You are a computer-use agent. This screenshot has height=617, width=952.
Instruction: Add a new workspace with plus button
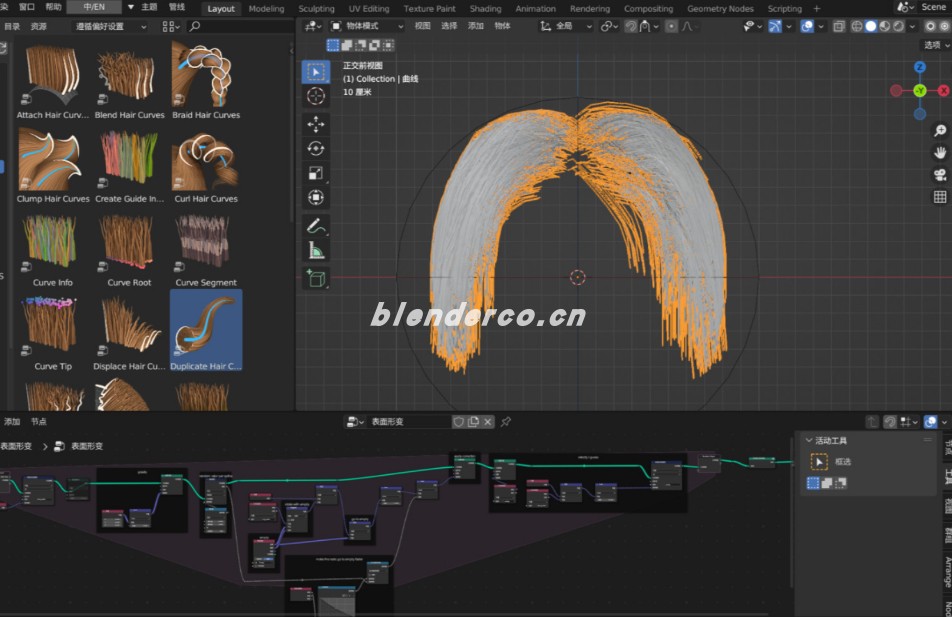tap(817, 9)
